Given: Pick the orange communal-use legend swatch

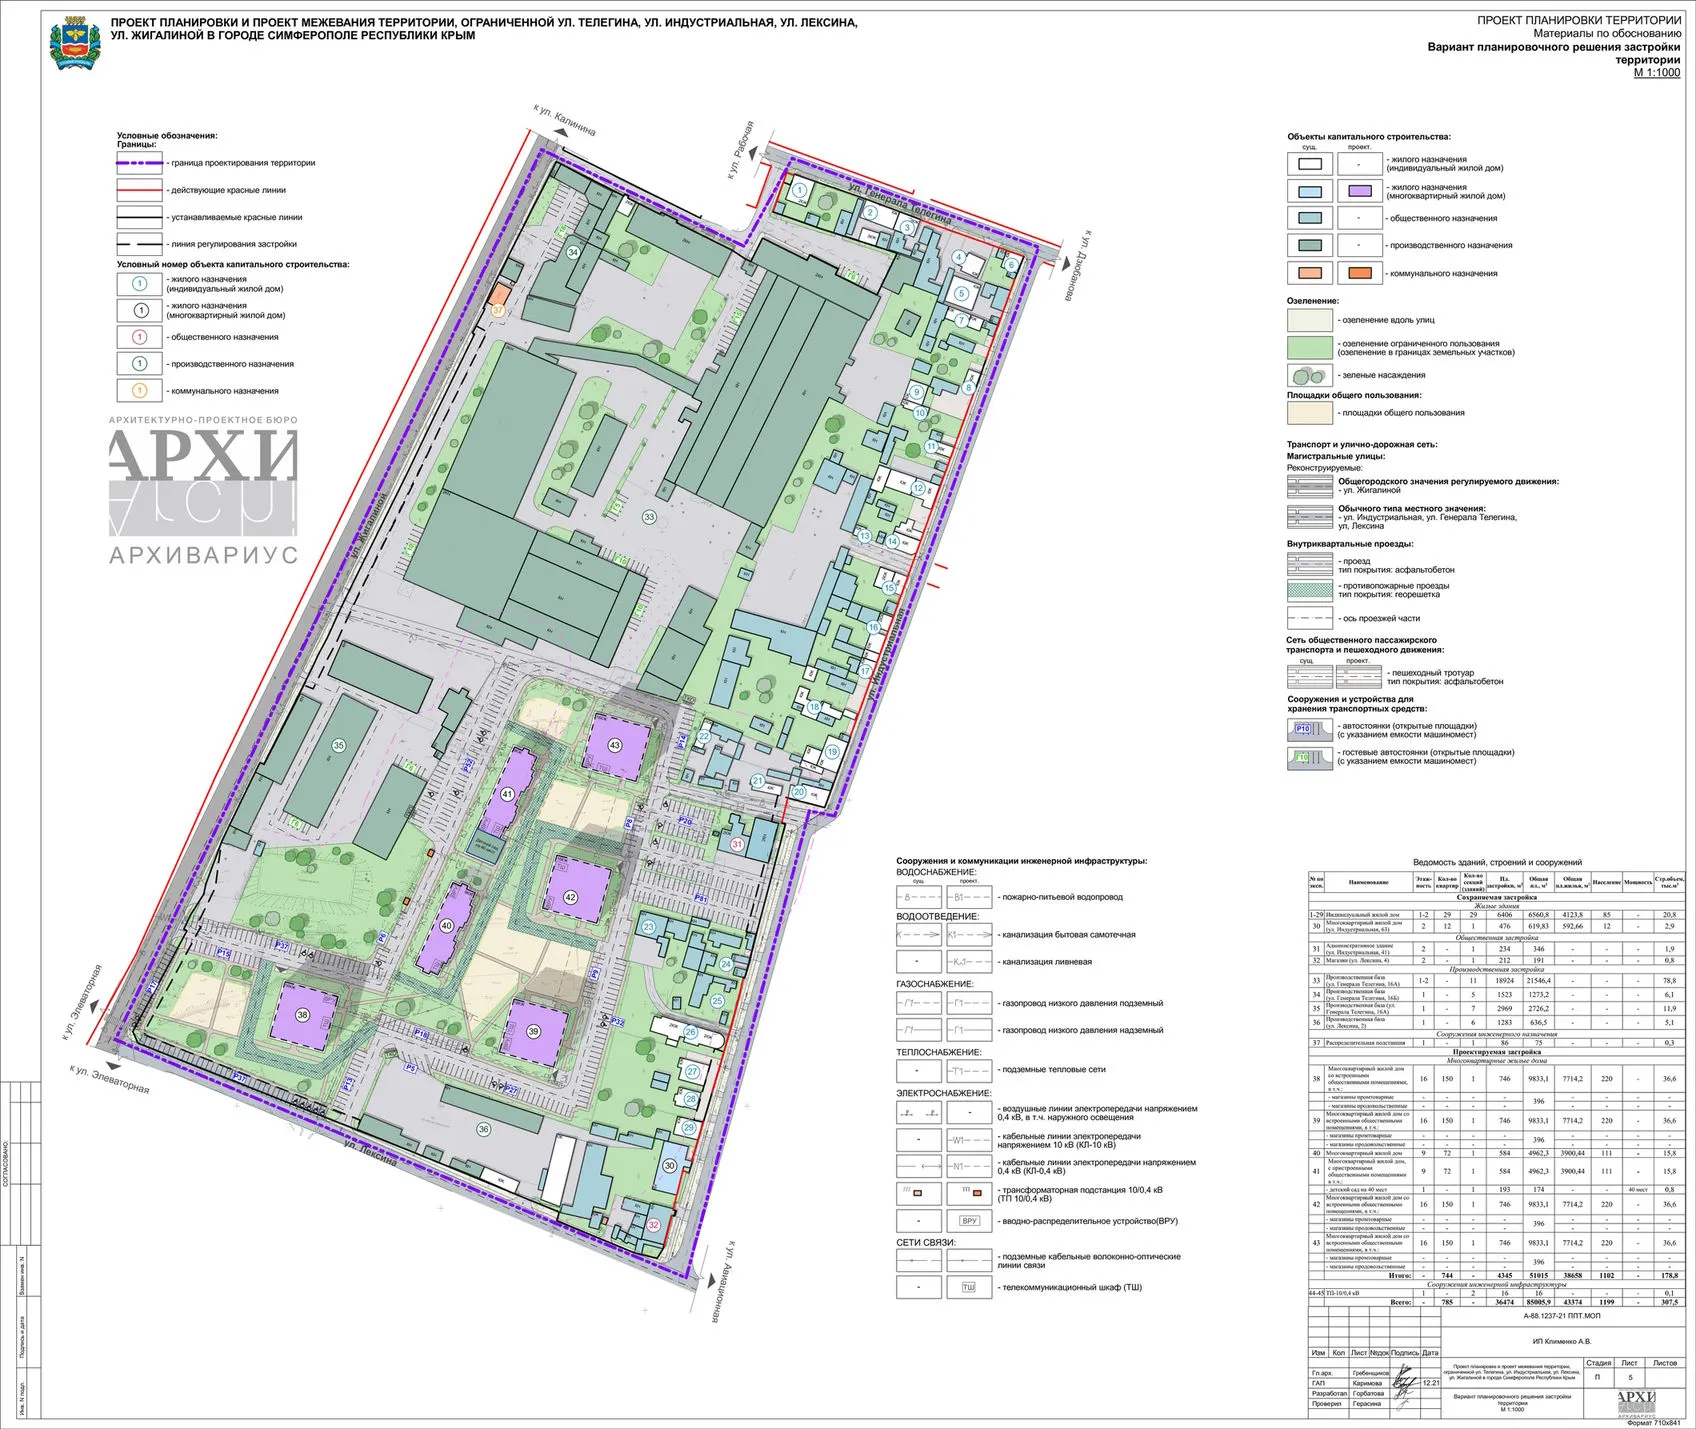Looking at the screenshot, I should [x=1358, y=273].
